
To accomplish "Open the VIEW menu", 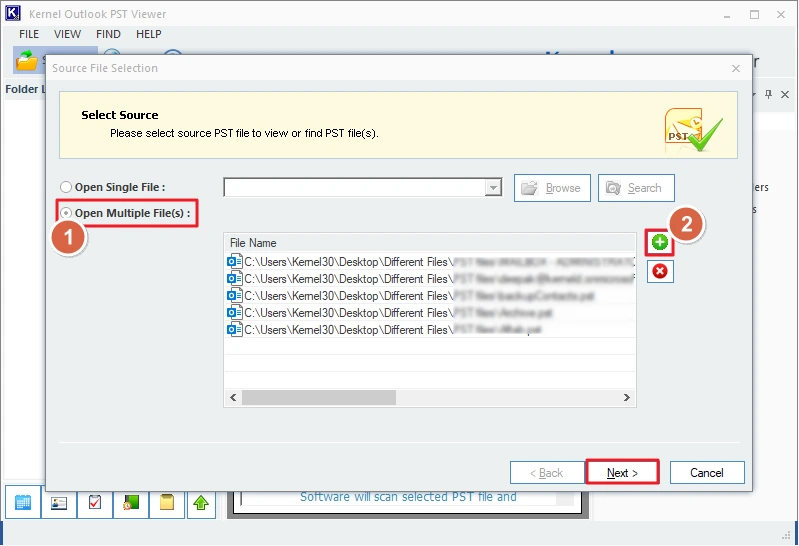I will pyautogui.click(x=67, y=34).
